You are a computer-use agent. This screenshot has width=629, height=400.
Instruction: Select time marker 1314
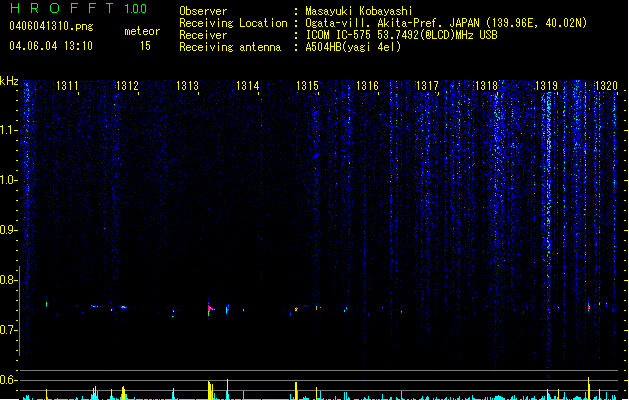(x=248, y=86)
